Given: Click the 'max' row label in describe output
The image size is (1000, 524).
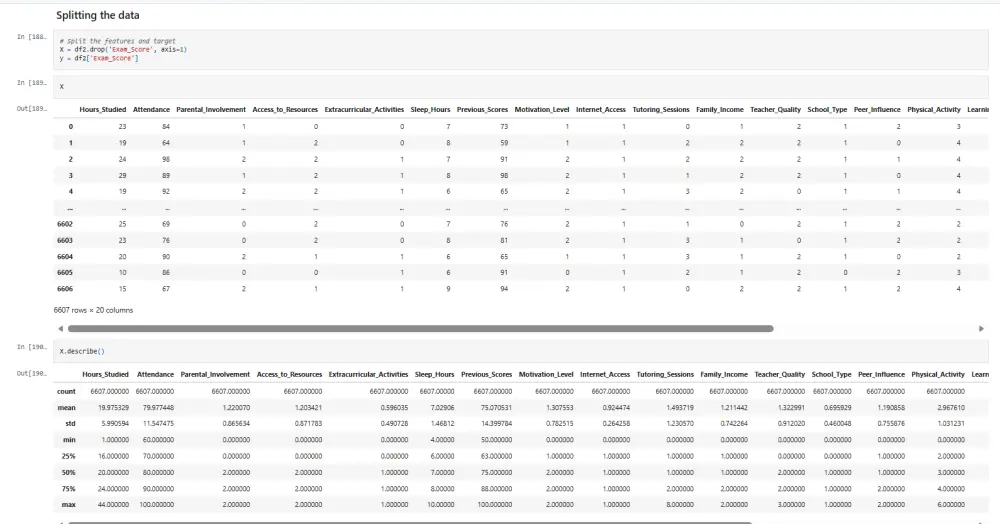Looking at the screenshot, I should pos(68,505).
